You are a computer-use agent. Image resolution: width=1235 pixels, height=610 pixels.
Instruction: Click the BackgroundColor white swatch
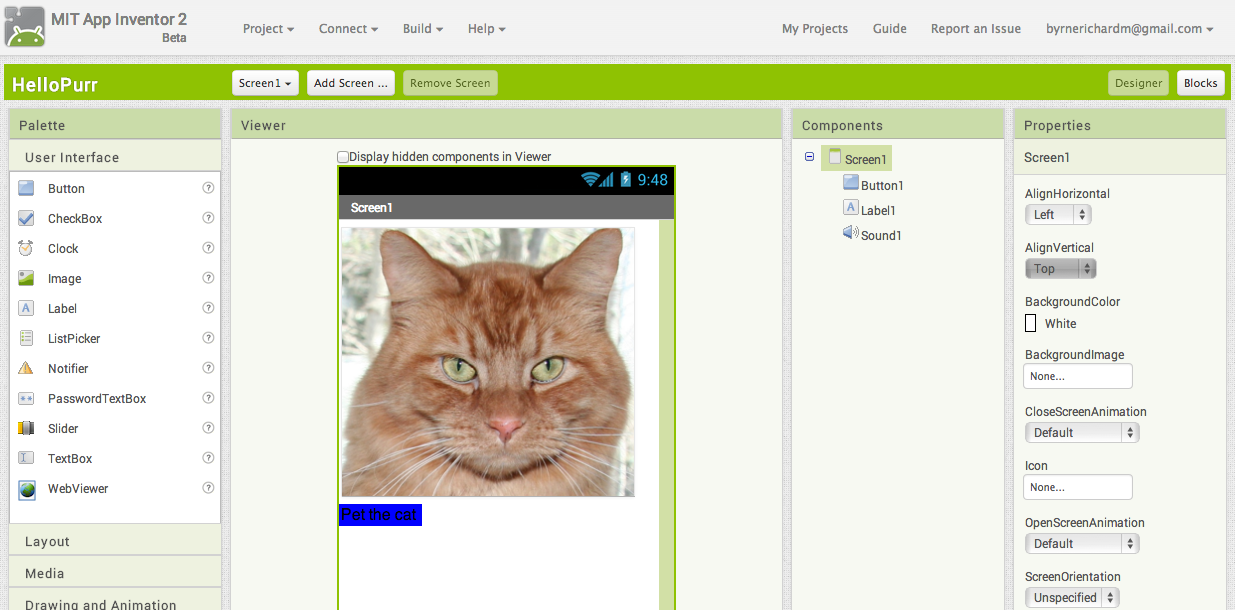[x=1030, y=323]
